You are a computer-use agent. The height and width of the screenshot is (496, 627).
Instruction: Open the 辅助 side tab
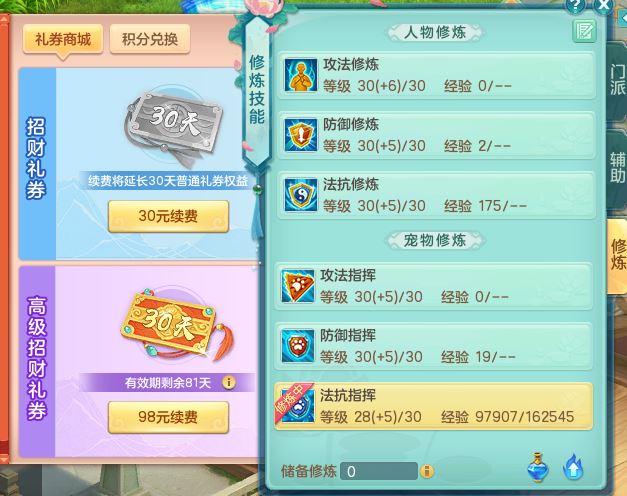[617, 167]
